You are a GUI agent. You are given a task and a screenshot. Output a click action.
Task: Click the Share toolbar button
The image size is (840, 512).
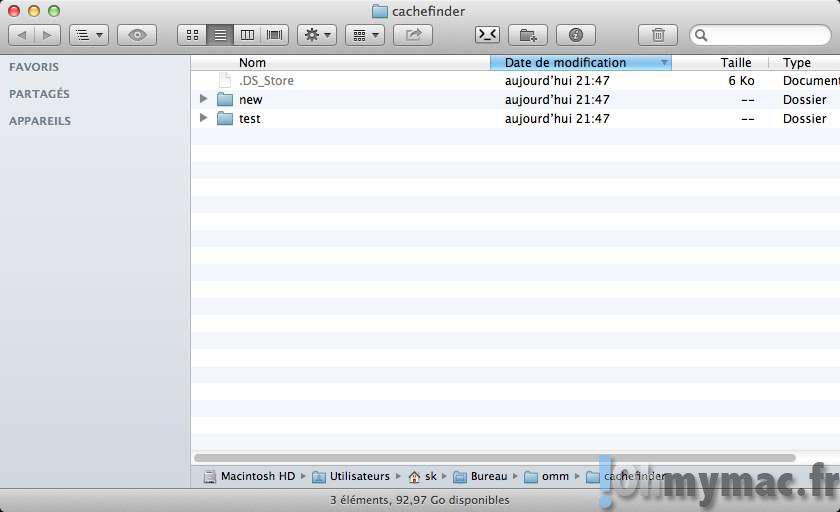click(x=413, y=35)
